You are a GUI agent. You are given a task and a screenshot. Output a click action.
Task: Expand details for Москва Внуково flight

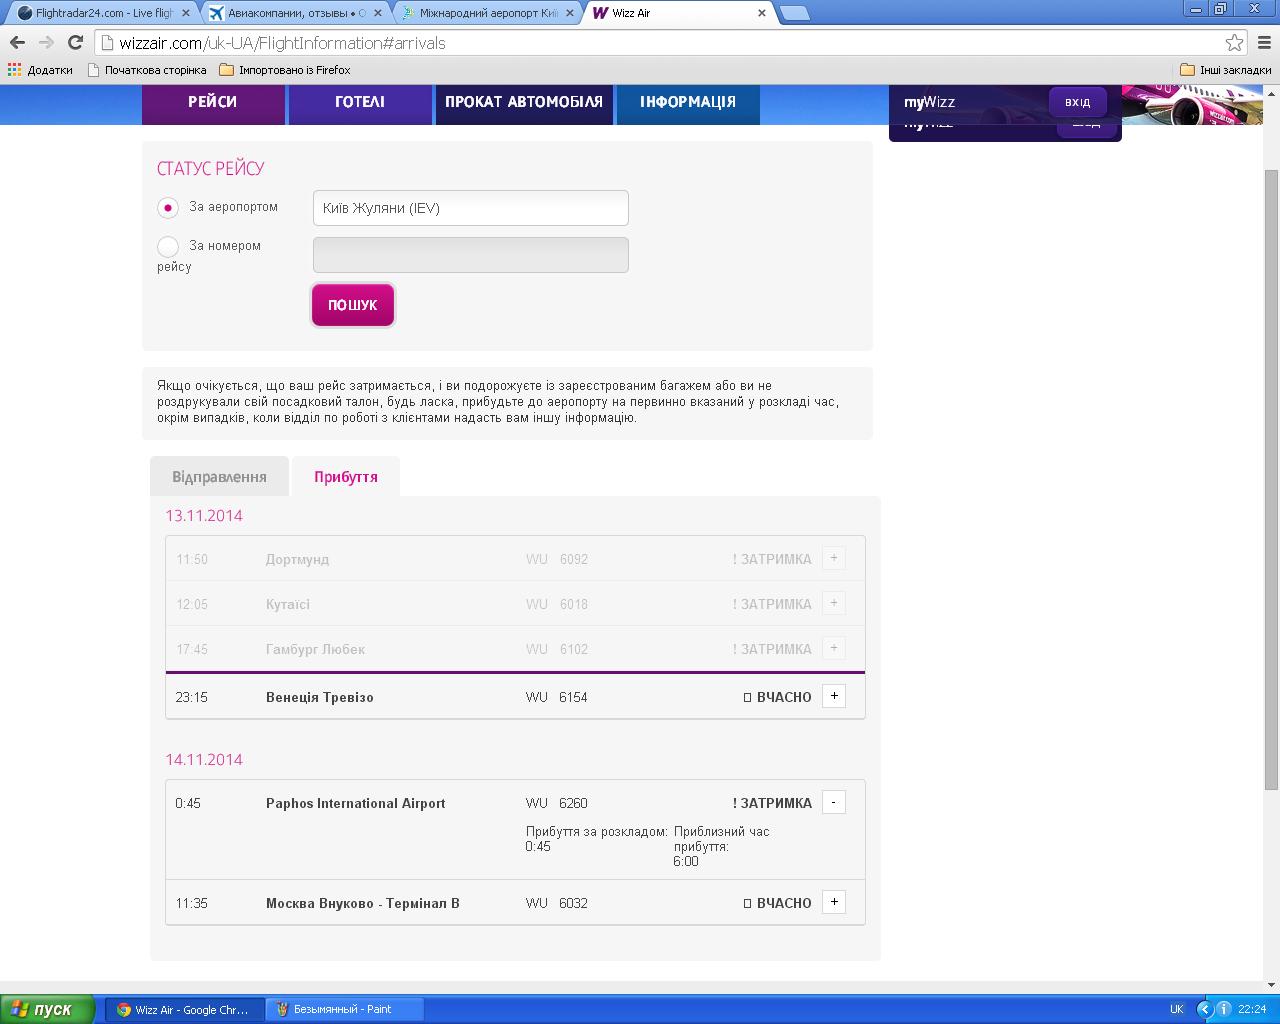(834, 902)
